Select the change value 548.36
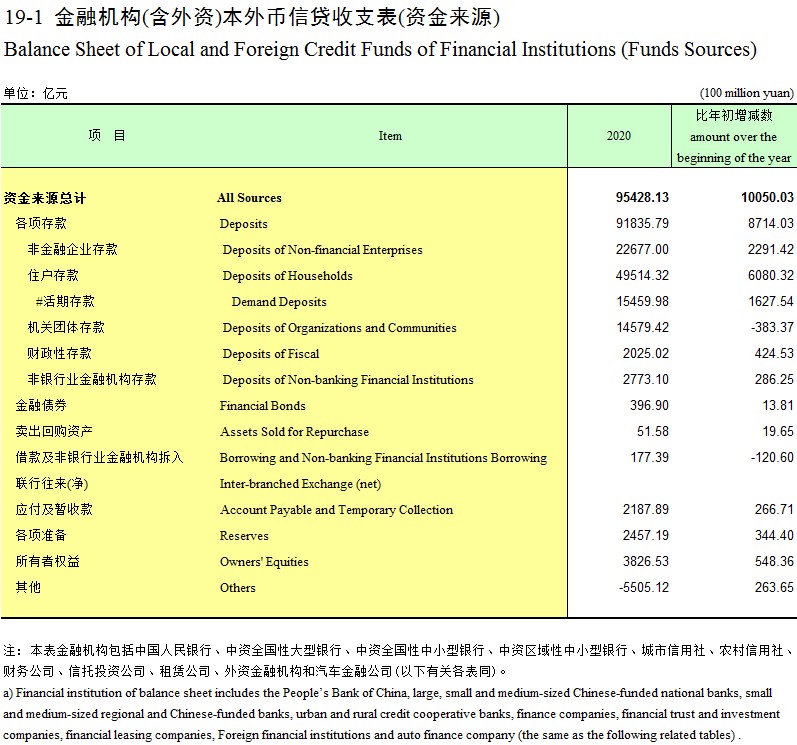The width and height of the screenshot is (797, 745). 774,561
